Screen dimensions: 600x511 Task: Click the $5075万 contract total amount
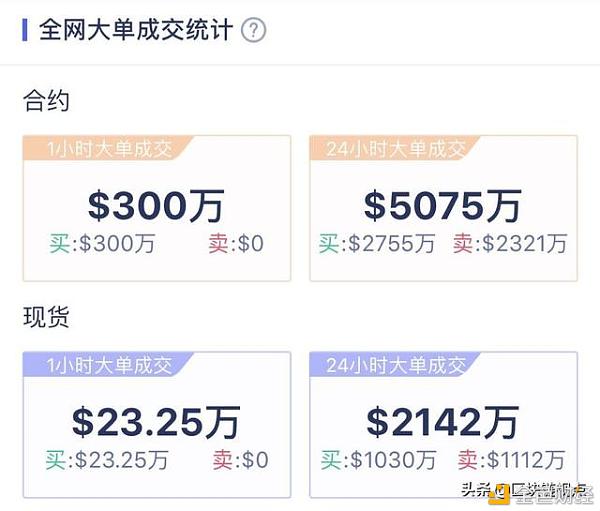point(443,206)
